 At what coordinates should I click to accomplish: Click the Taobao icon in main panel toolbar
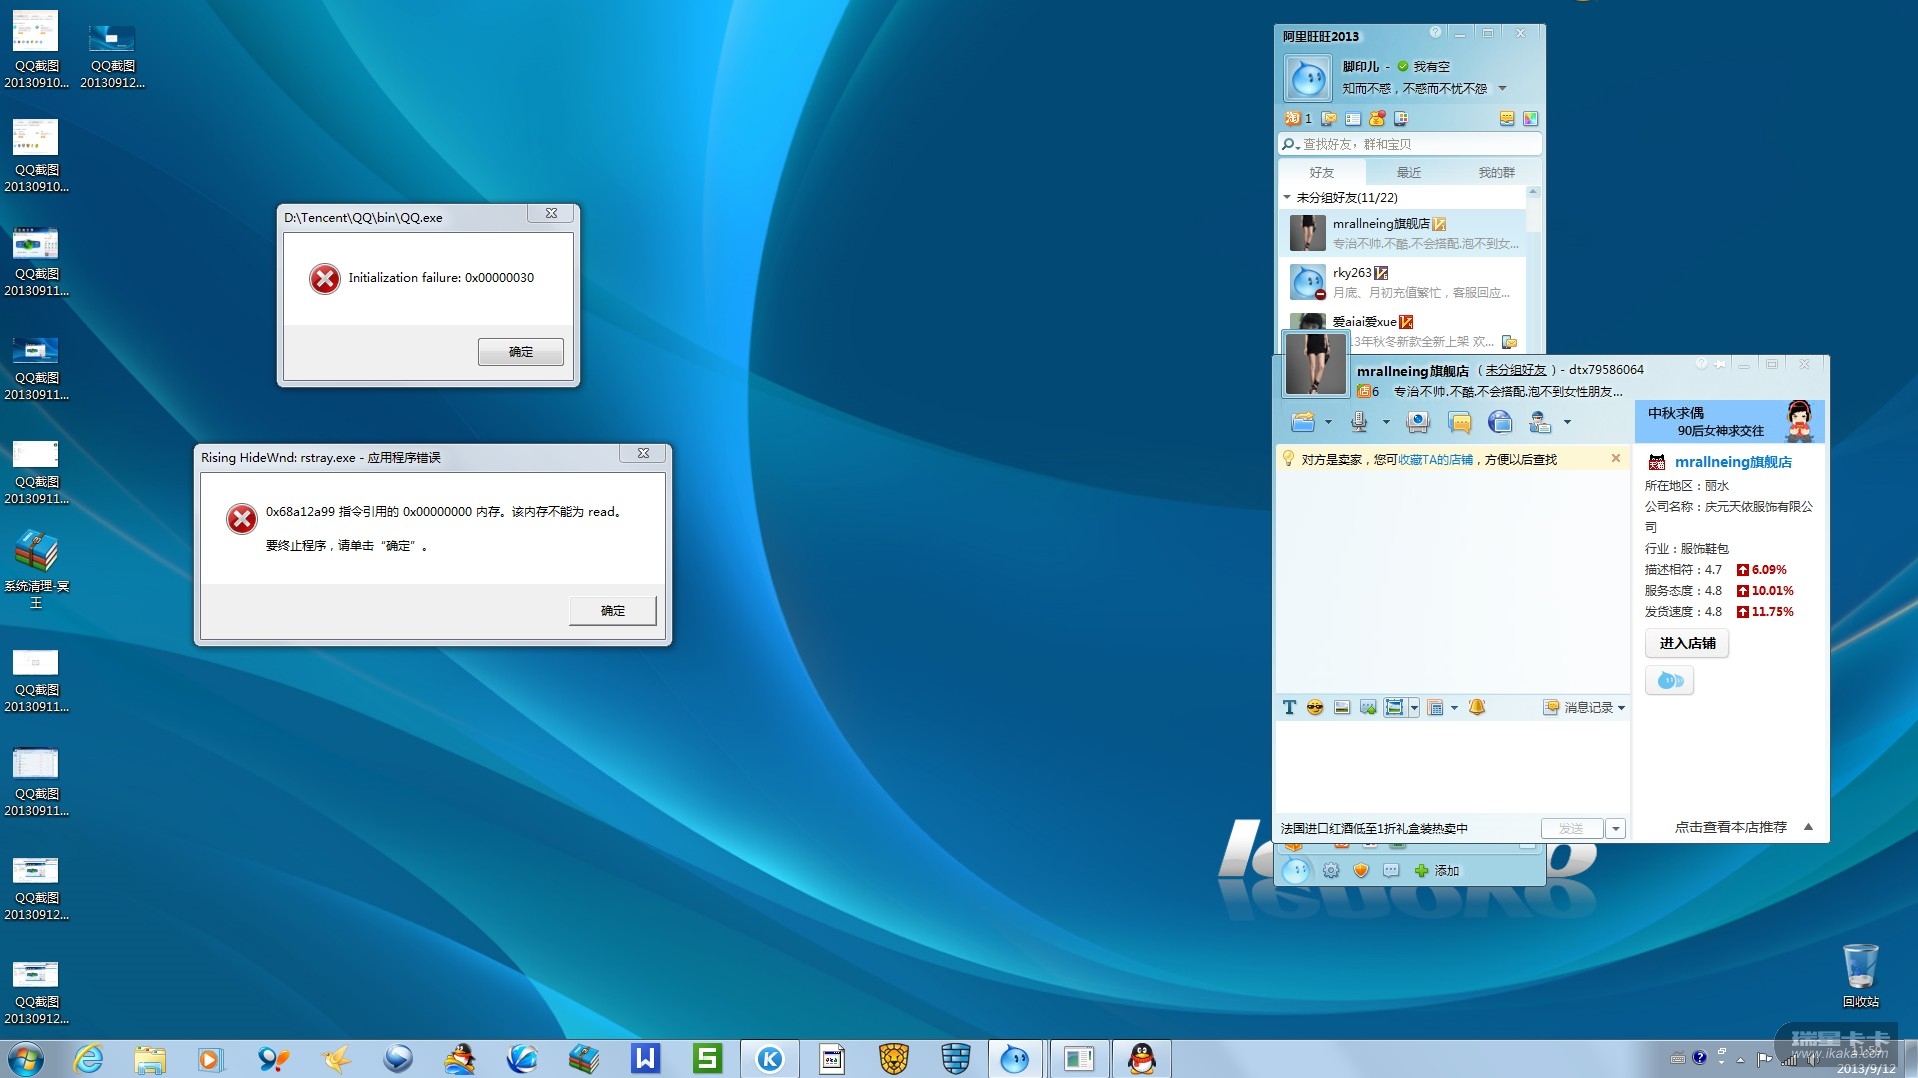1293,119
